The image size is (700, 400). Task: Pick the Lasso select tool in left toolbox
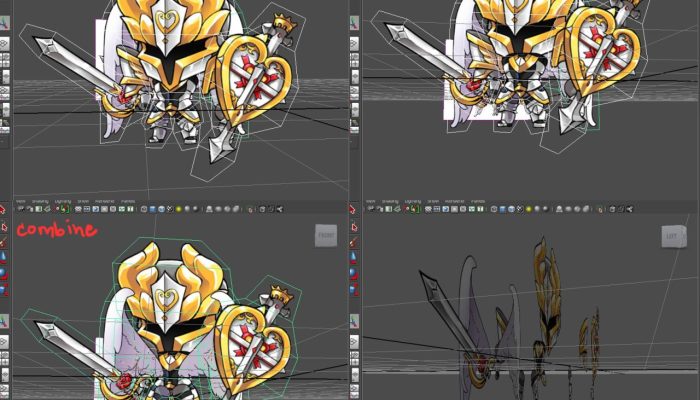click(4, 226)
